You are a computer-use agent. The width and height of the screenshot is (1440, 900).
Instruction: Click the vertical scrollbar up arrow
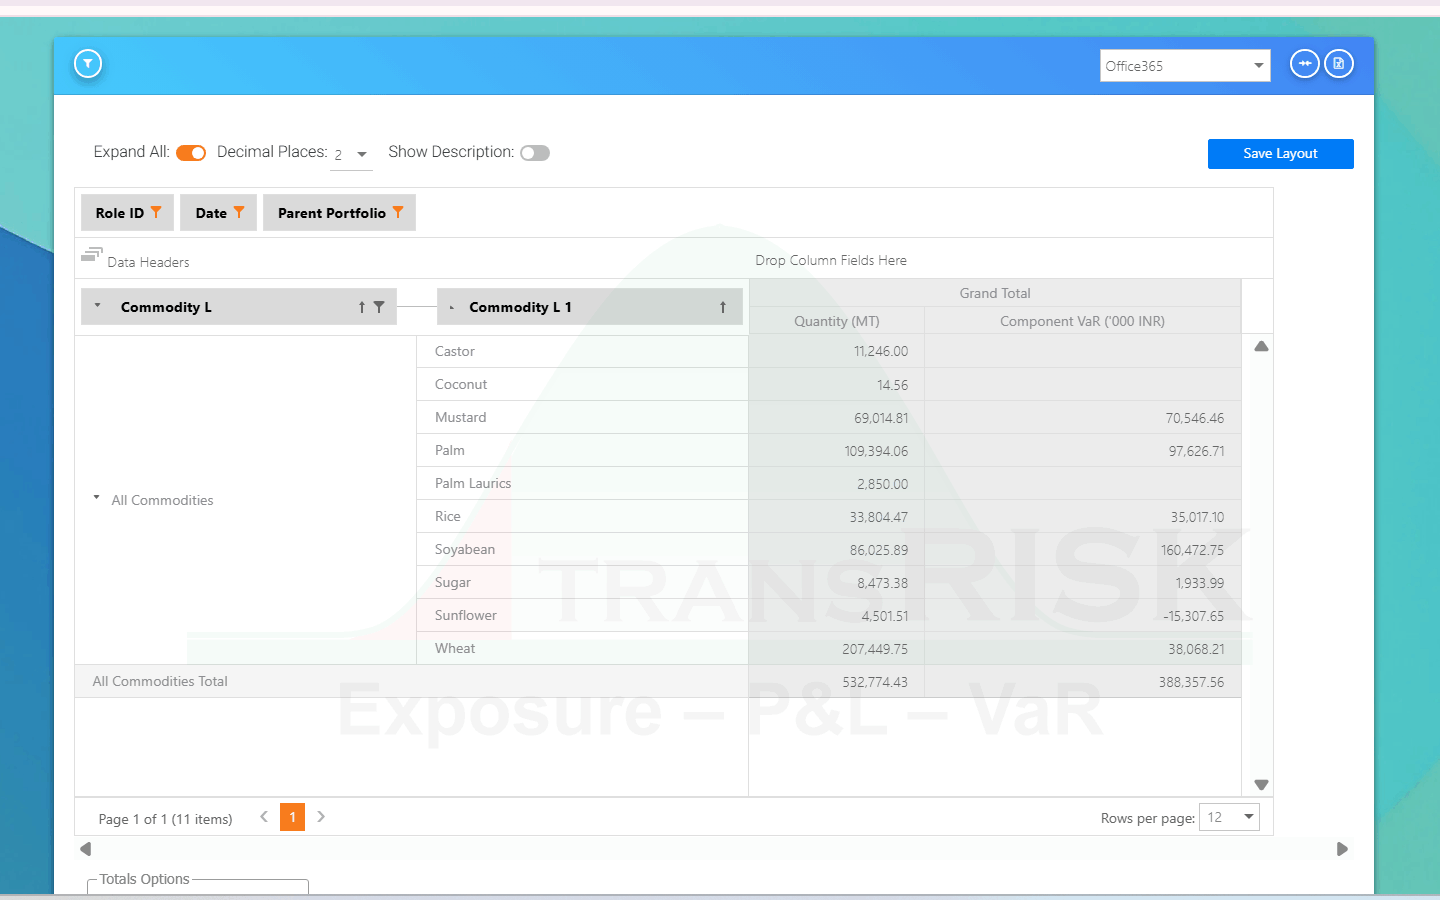coord(1261,346)
